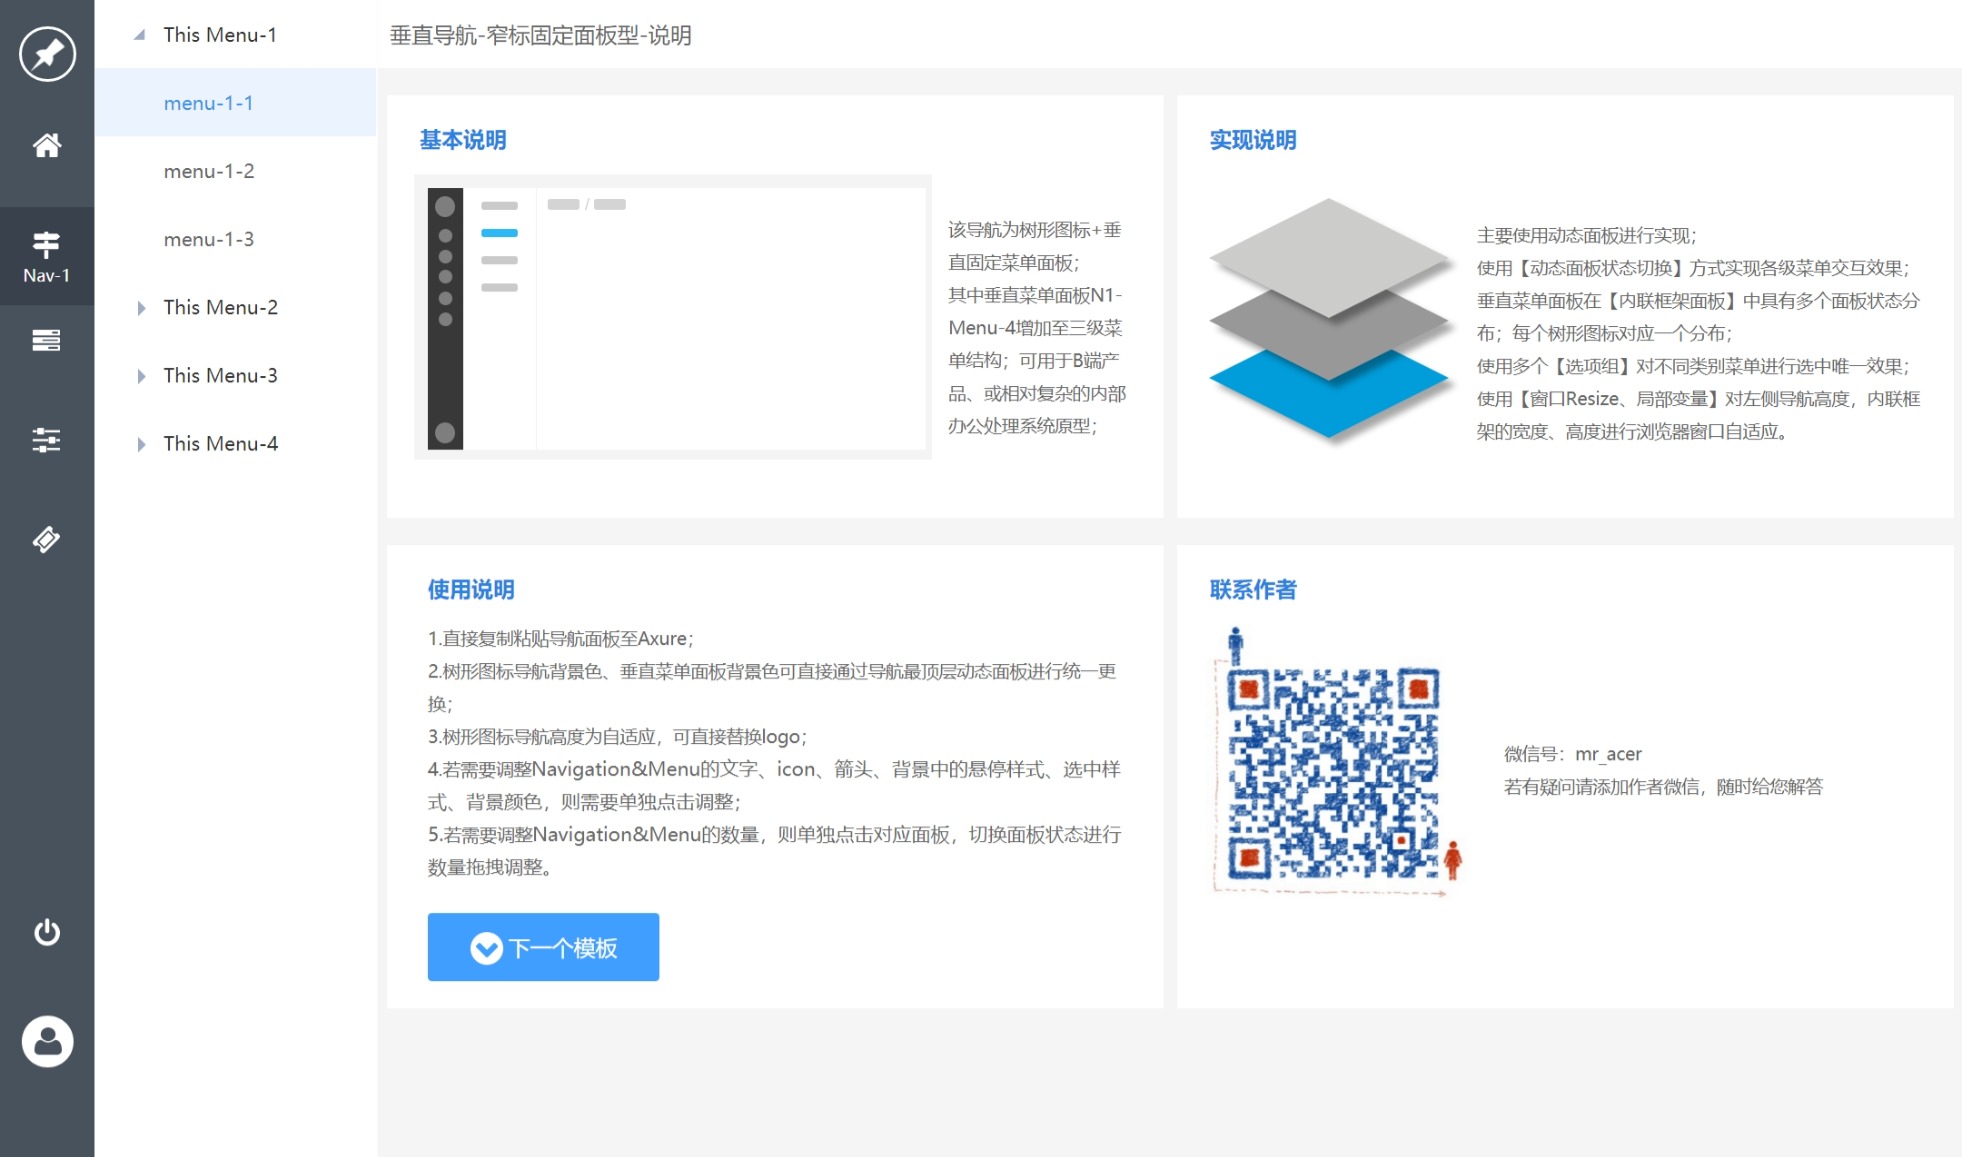
Task: Collapse the This Menu-1 arrow
Action: click(x=140, y=35)
